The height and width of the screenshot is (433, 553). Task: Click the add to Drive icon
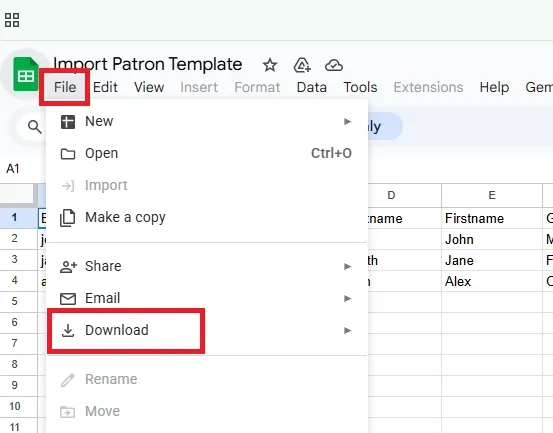(x=302, y=65)
